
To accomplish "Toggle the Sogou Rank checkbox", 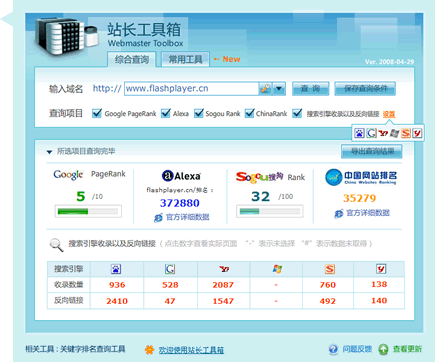I will (x=199, y=113).
